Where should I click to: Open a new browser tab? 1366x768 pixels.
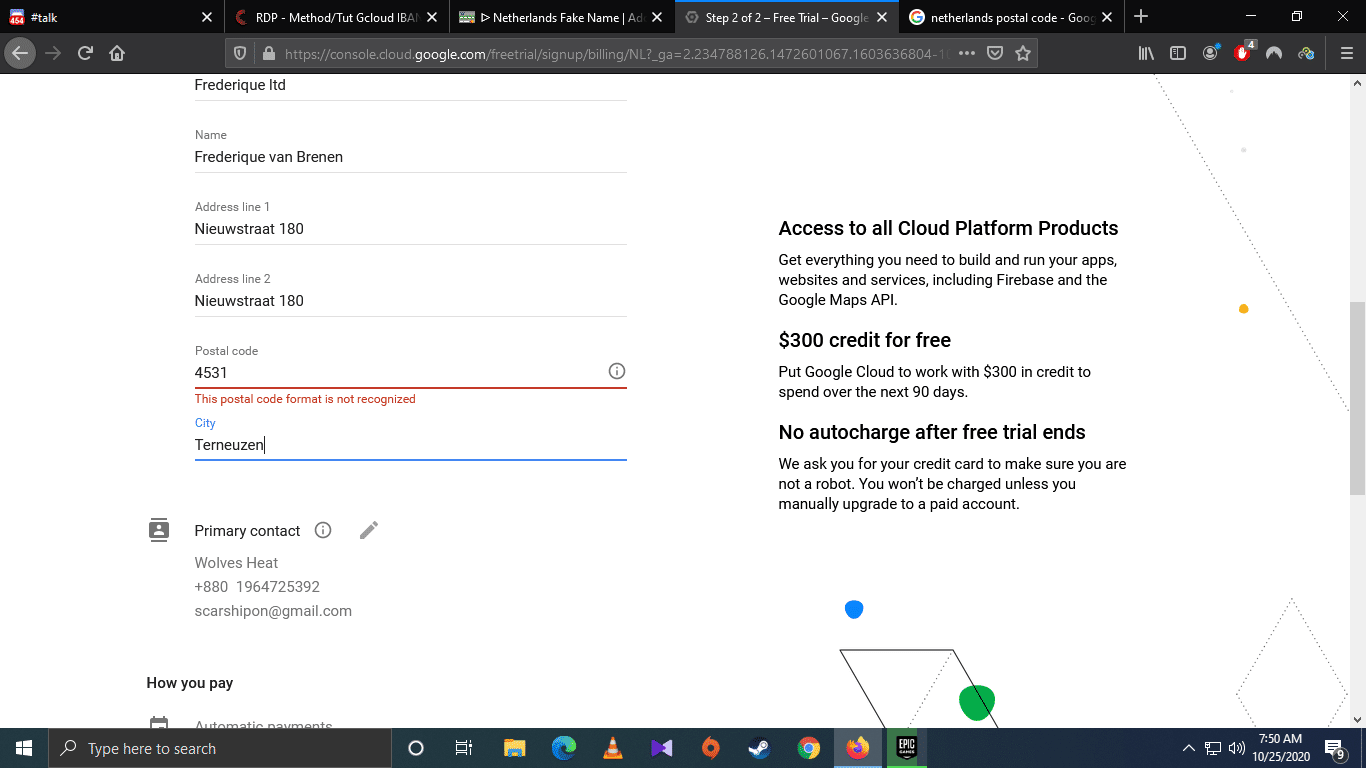(1141, 17)
